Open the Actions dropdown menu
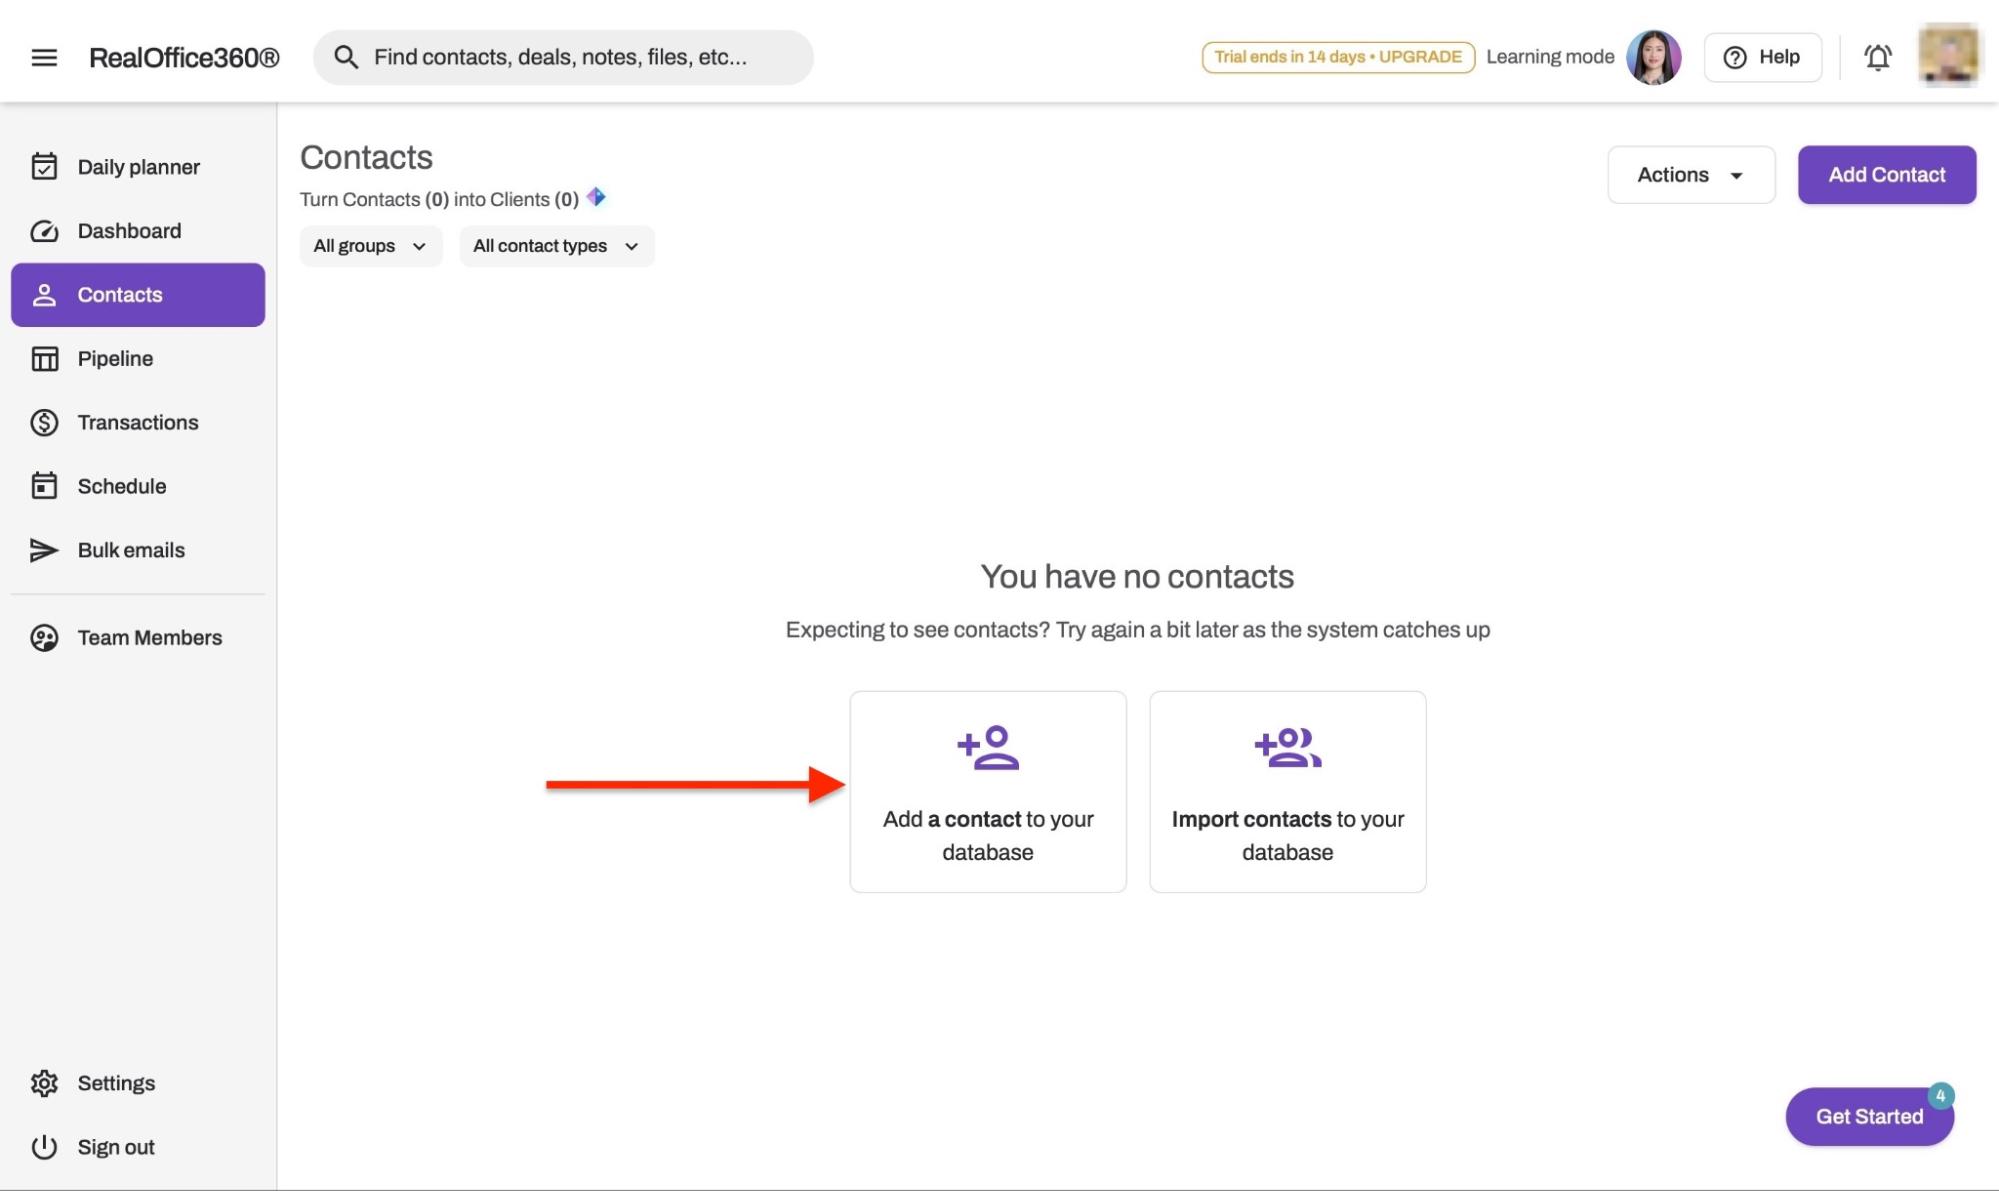The width and height of the screenshot is (1999, 1191). click(1690, 175)
